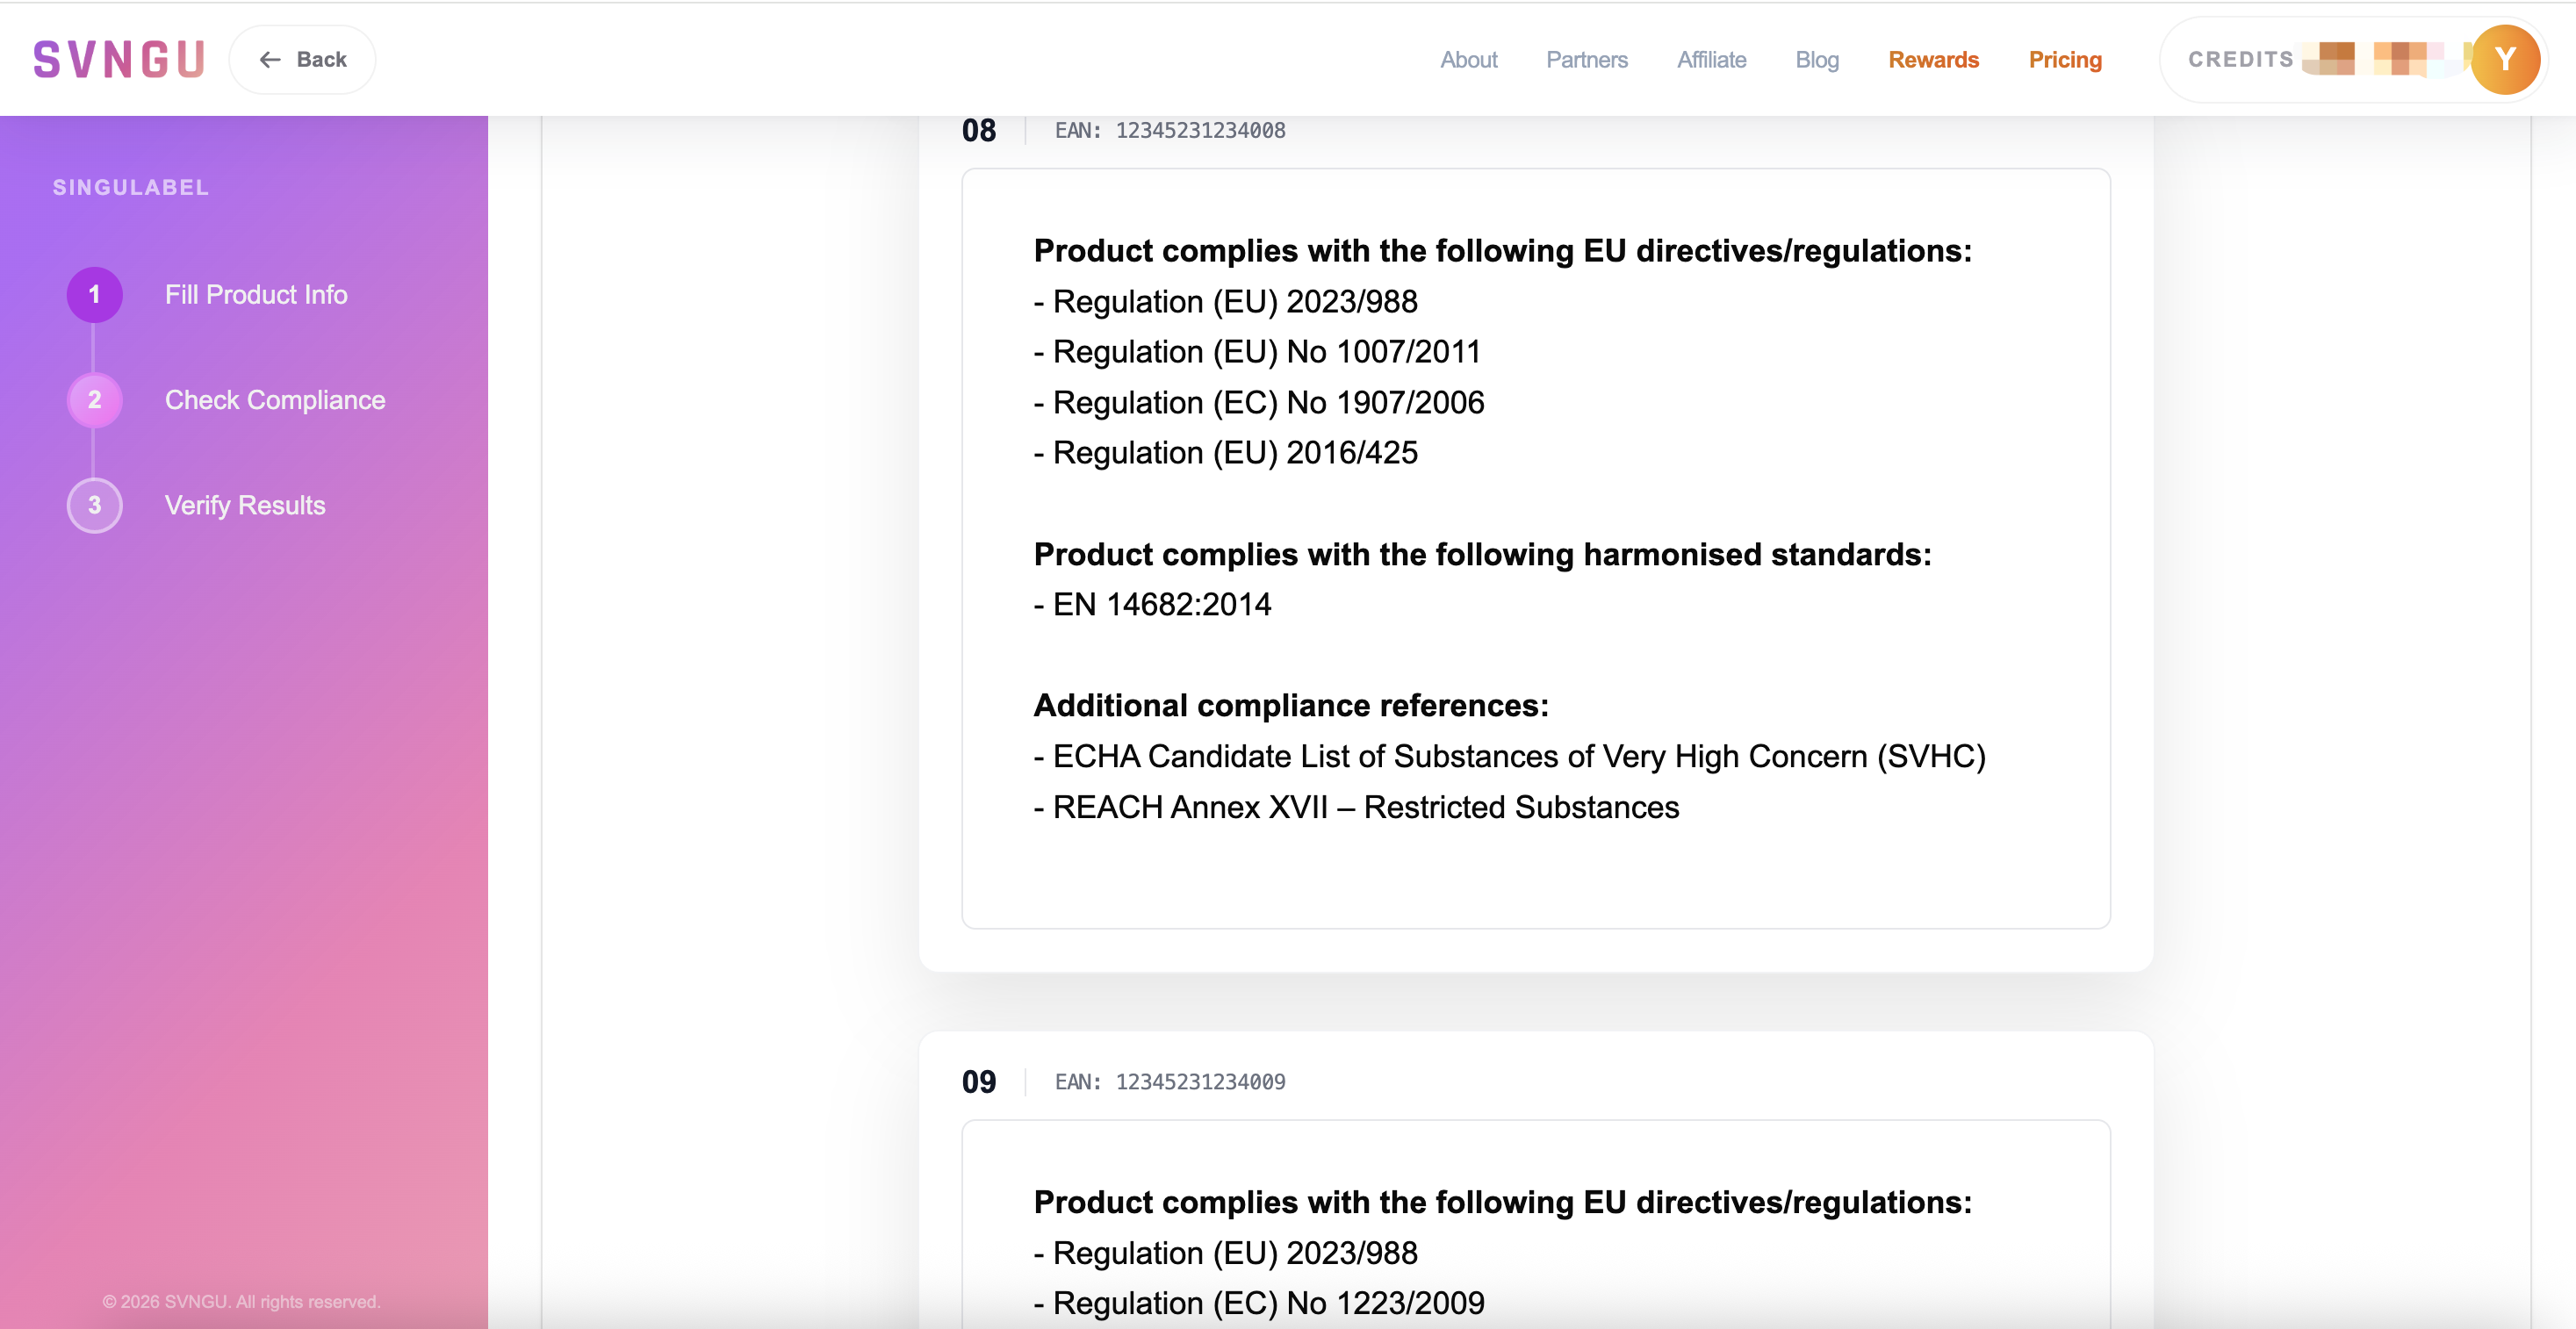Viewport: 2576px width, 1329px height.
Task: Open the About page
Action: pyautogui.click(x=1468, y=60)
